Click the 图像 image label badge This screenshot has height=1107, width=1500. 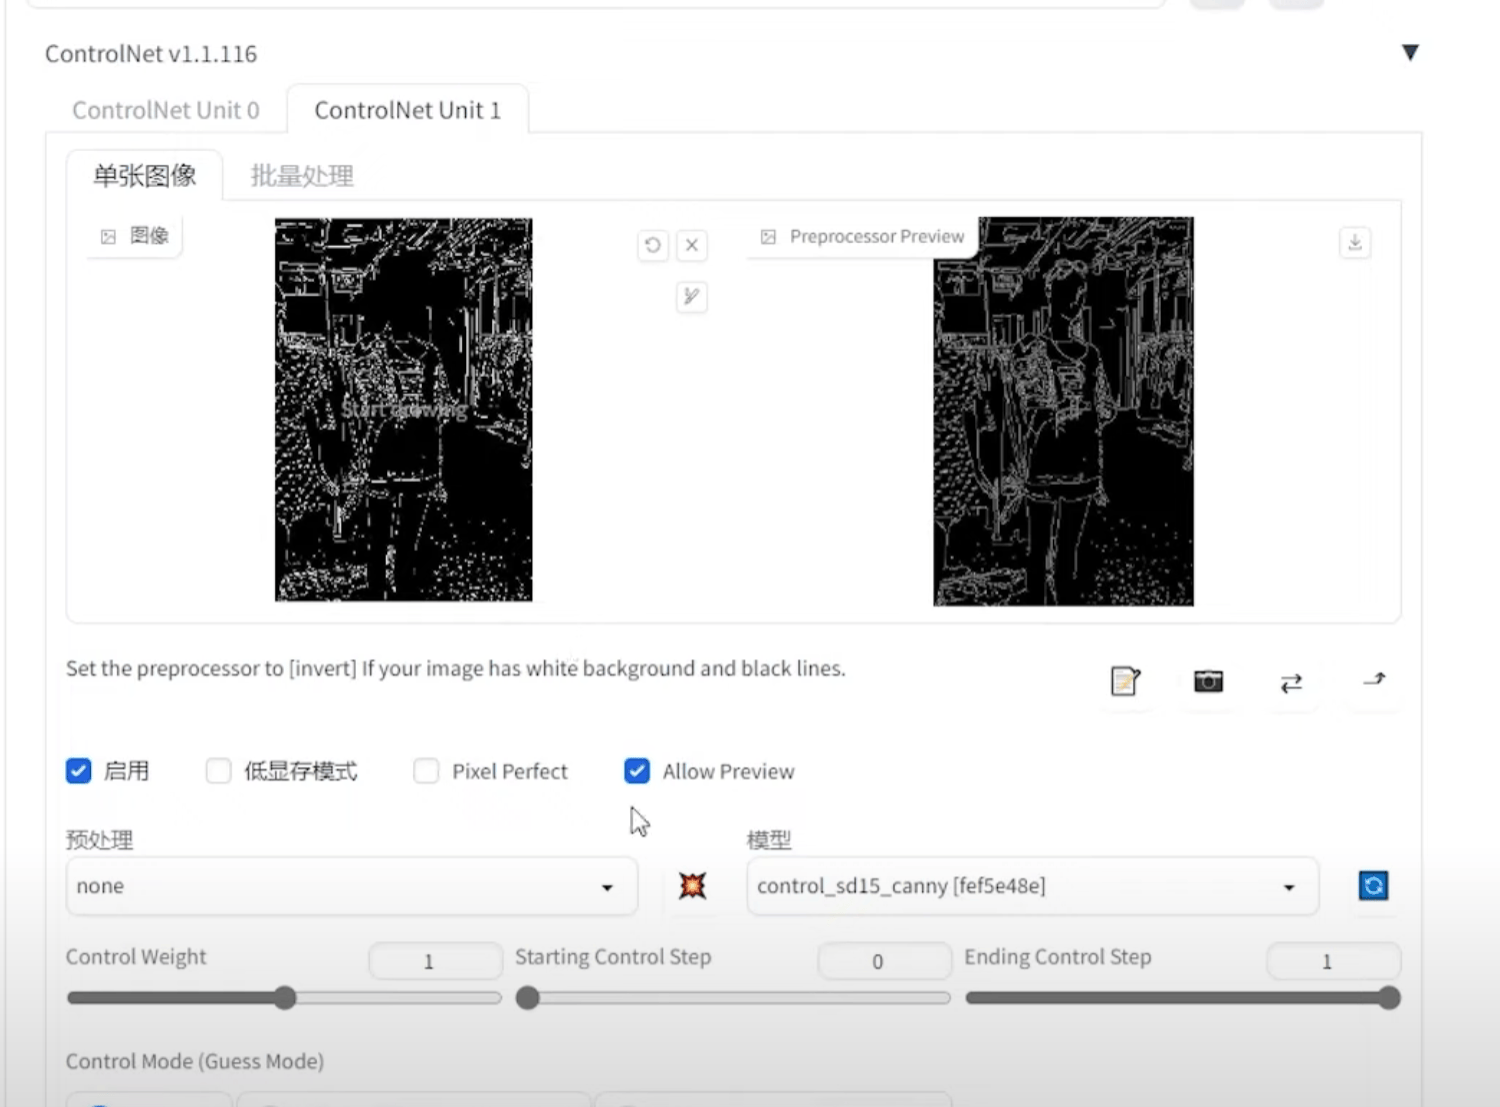coord(135,236)
